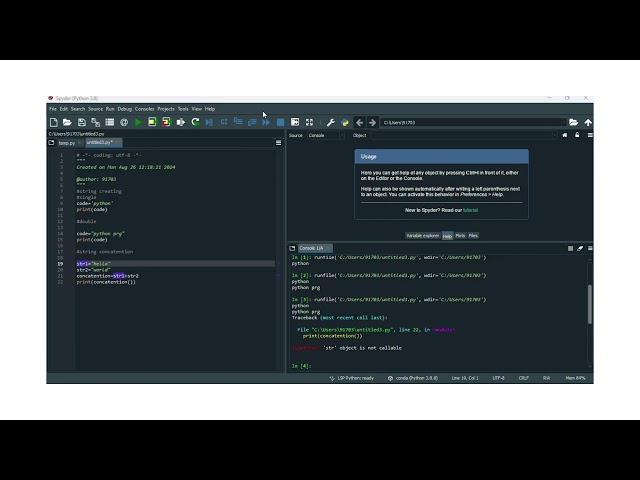Go forward to the next directory
This screenshot has height=480, width=640.
click(x=372, y=122)
